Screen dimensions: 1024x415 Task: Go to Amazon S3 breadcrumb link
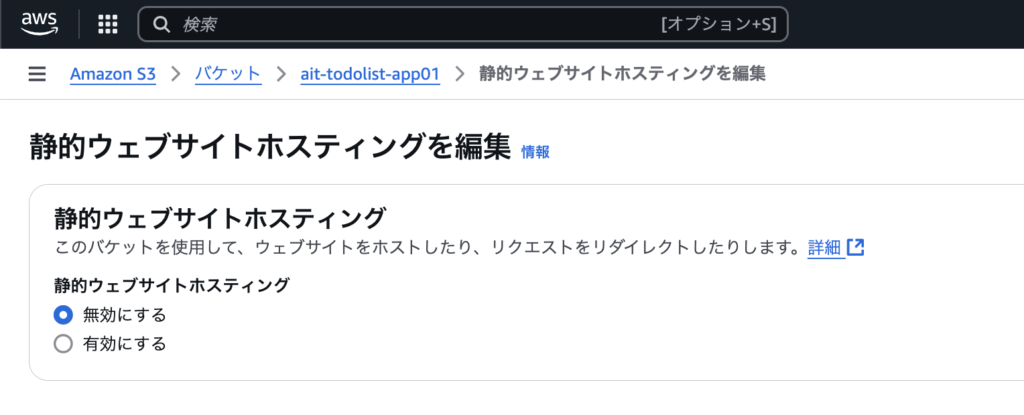[x=113, y=74]
